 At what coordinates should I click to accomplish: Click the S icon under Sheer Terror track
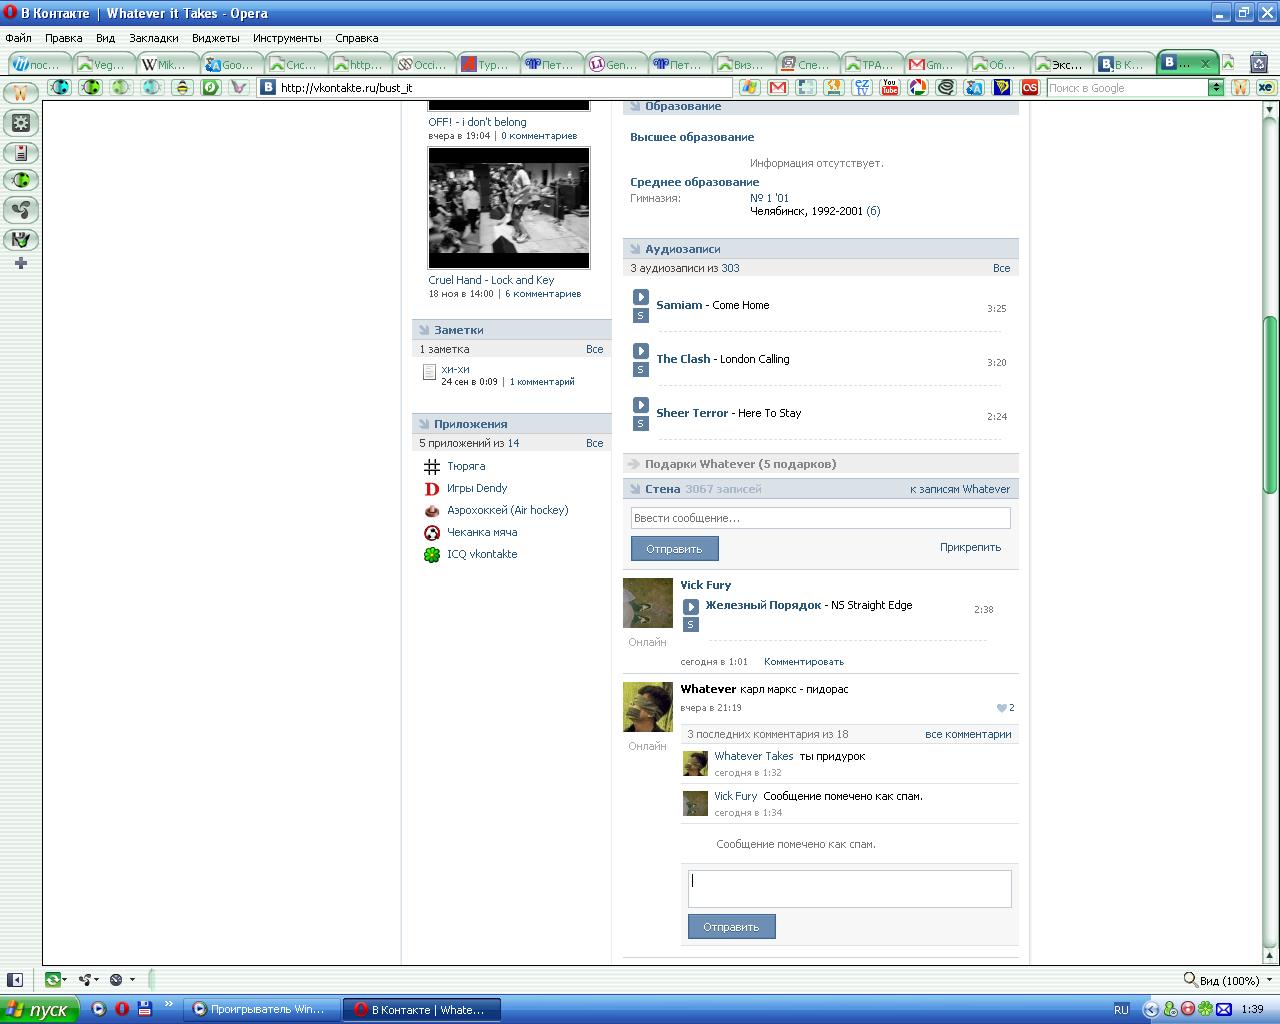pos(641,423)
